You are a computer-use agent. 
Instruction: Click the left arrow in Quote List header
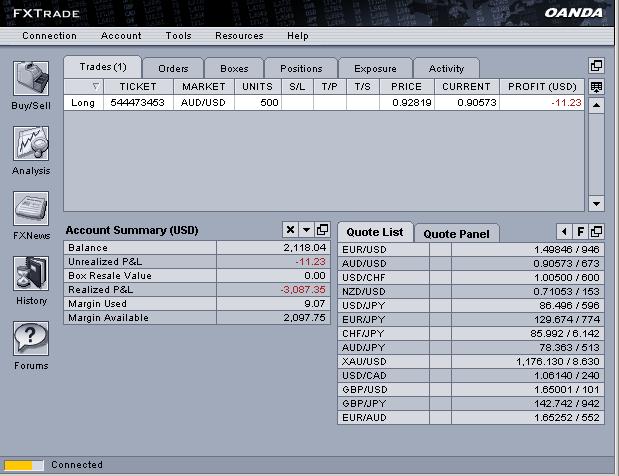pos(564,231)
